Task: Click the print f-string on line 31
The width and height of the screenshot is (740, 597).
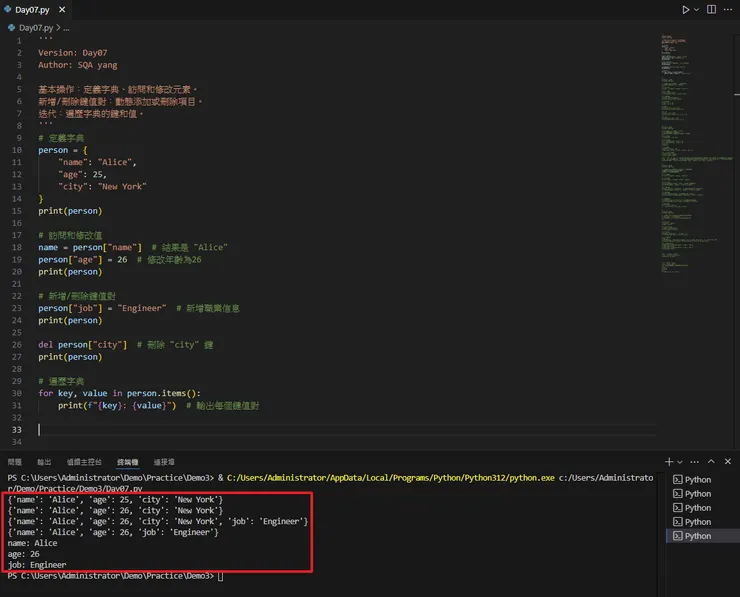Action: point(117,406)
